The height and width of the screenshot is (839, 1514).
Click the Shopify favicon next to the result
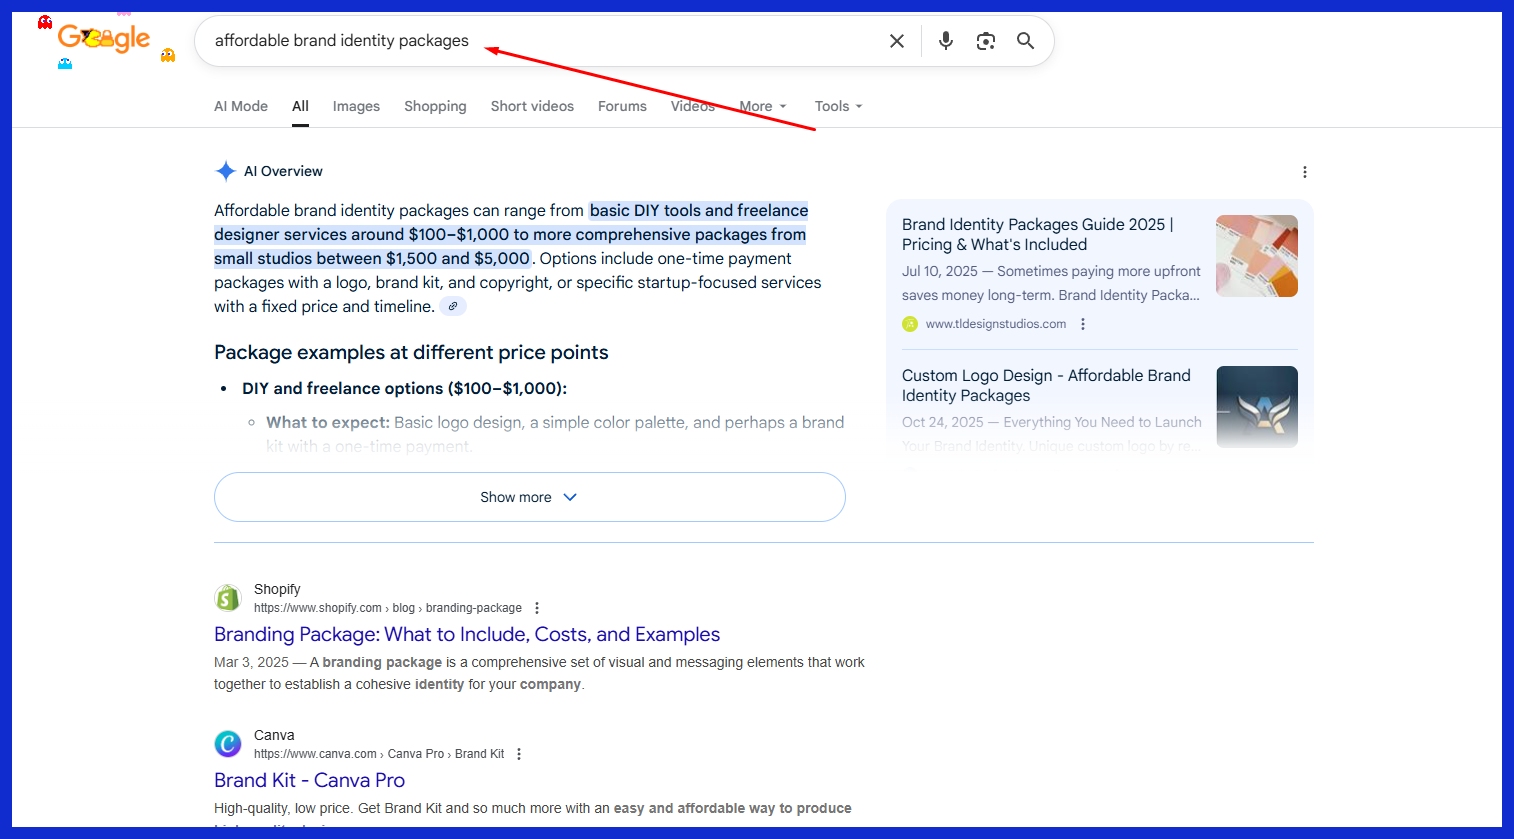tap(227, 597)
